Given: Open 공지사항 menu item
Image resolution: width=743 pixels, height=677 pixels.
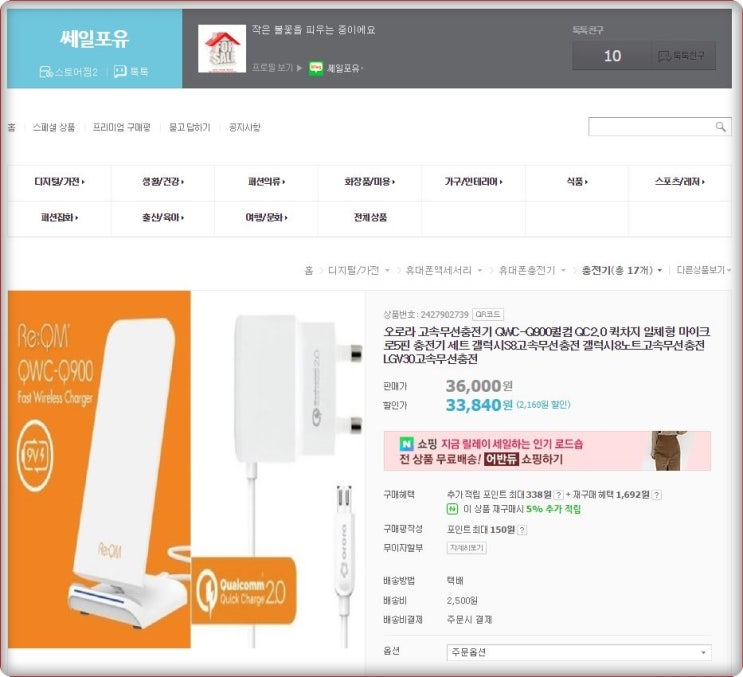Looking at the screenshot, I should [245, 127].
